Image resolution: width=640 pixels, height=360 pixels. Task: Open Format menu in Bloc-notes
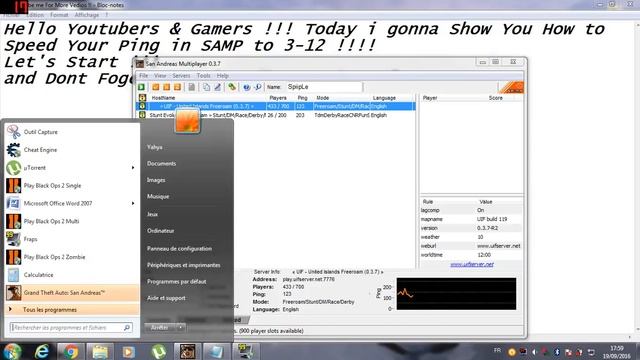click(59, 15)
